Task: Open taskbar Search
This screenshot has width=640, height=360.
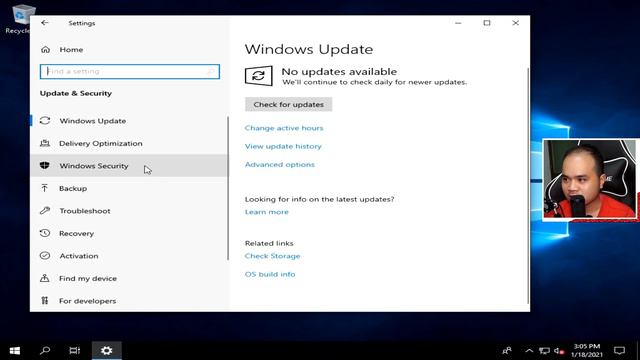Action: [x=45, y=351]
